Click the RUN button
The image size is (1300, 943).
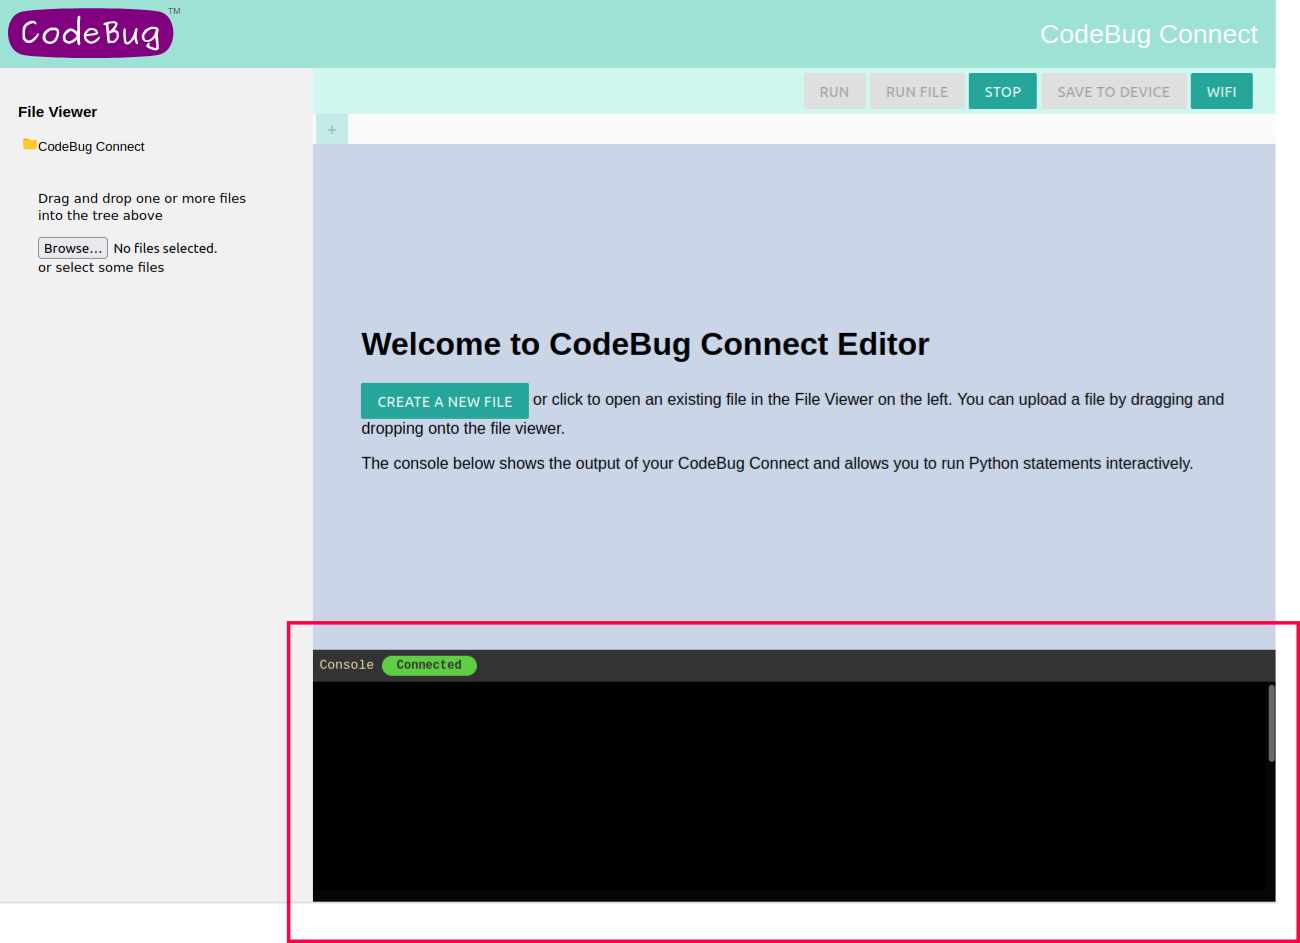[x=834, y=91]
